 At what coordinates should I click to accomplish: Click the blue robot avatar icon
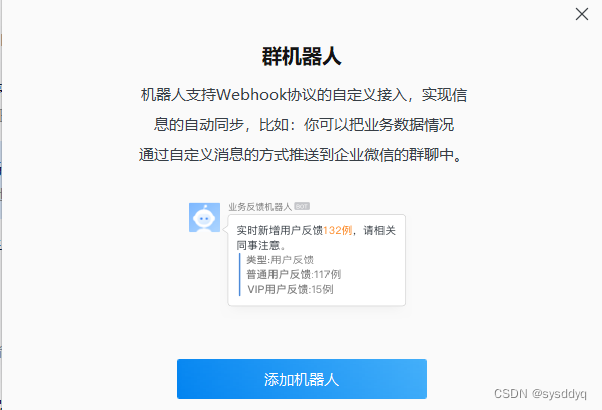(204, 217)
